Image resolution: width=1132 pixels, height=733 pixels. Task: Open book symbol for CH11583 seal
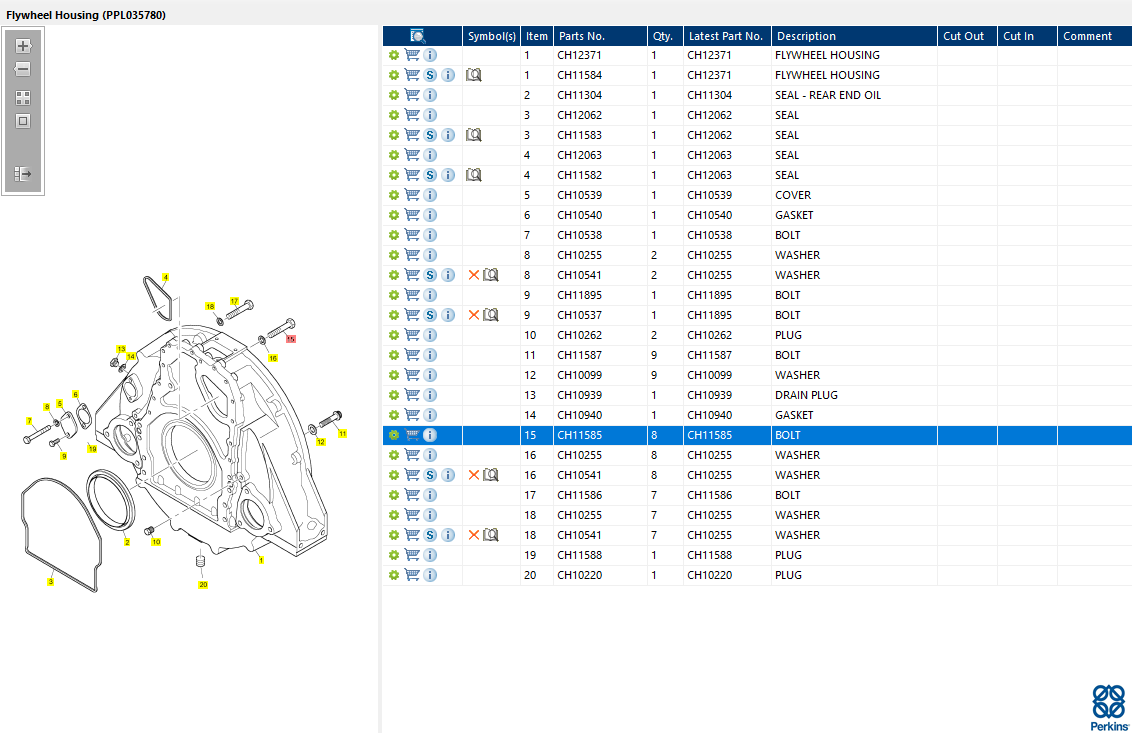[474, 135]
